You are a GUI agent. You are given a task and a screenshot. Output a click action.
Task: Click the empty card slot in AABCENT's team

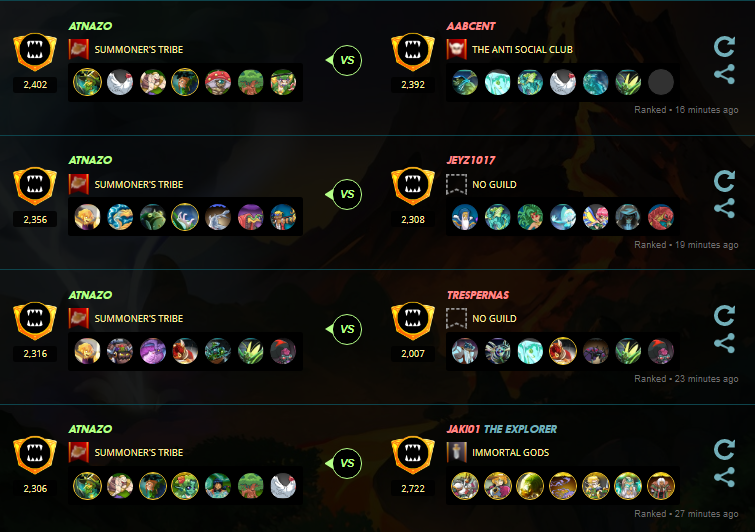click(x=661, y=82)
